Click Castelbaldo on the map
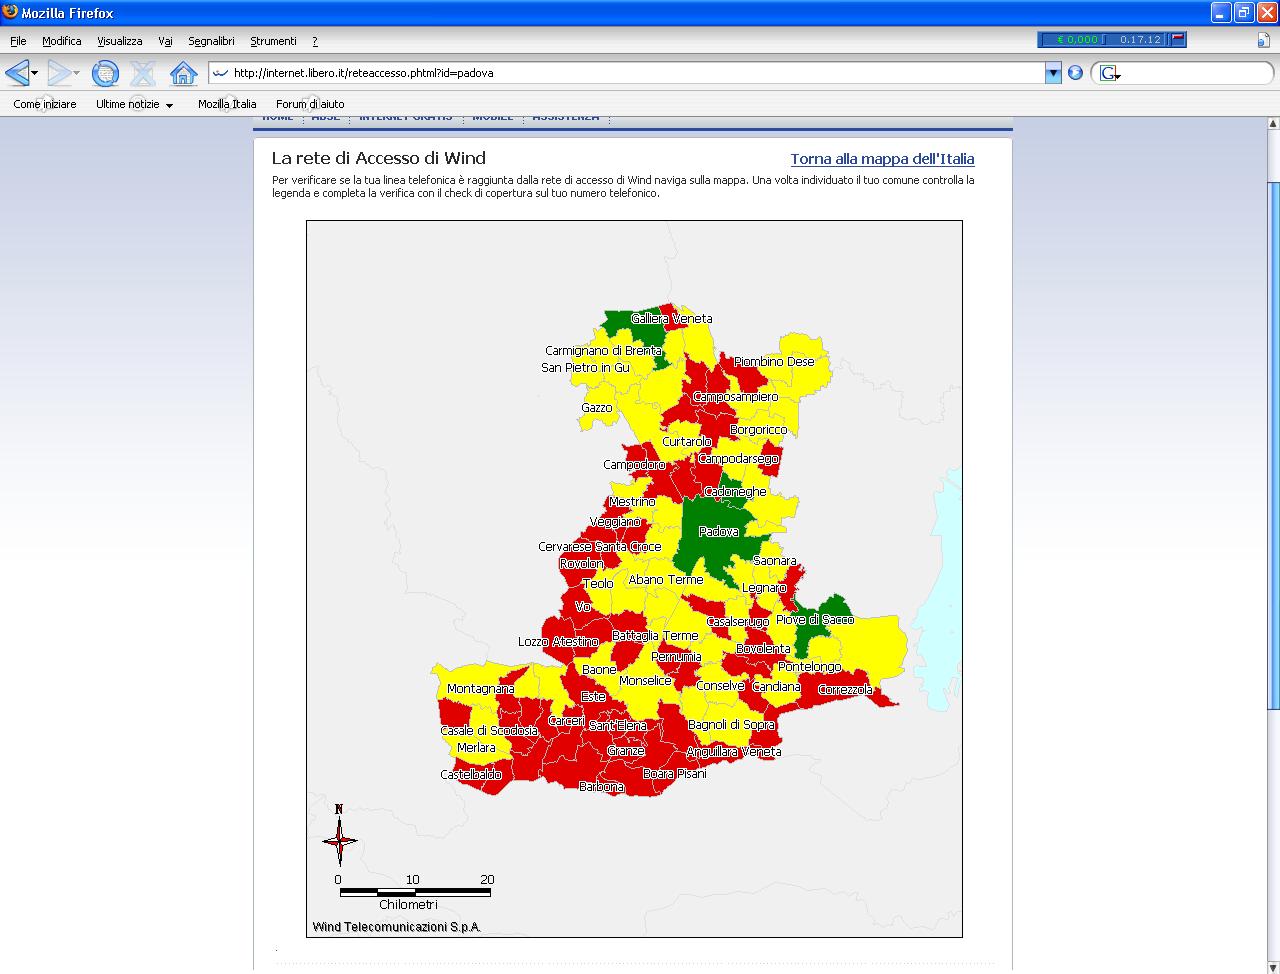This screenshot has height=974, width=1280. coord(470,775)
